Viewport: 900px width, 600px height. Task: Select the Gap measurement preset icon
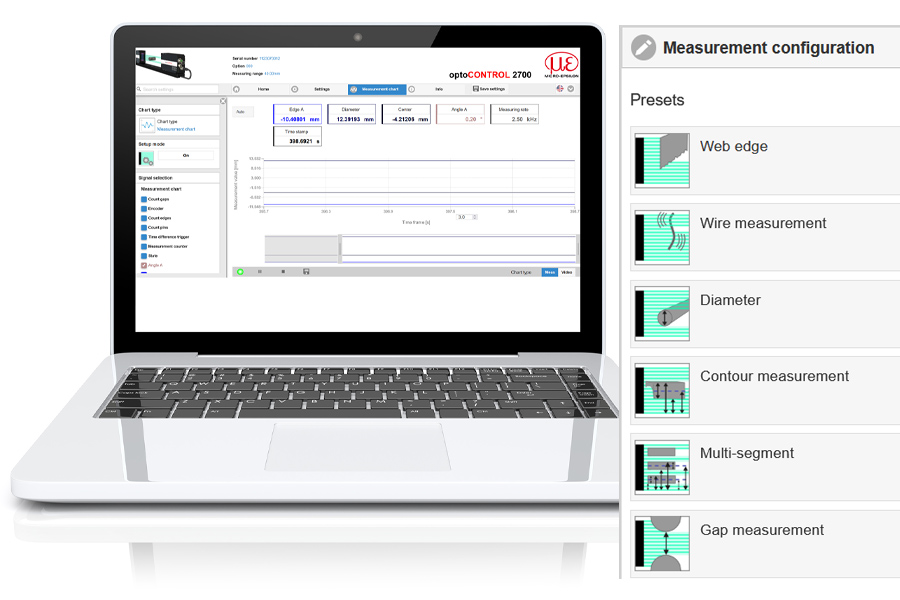pyautogui.click(x=662, y=544)
